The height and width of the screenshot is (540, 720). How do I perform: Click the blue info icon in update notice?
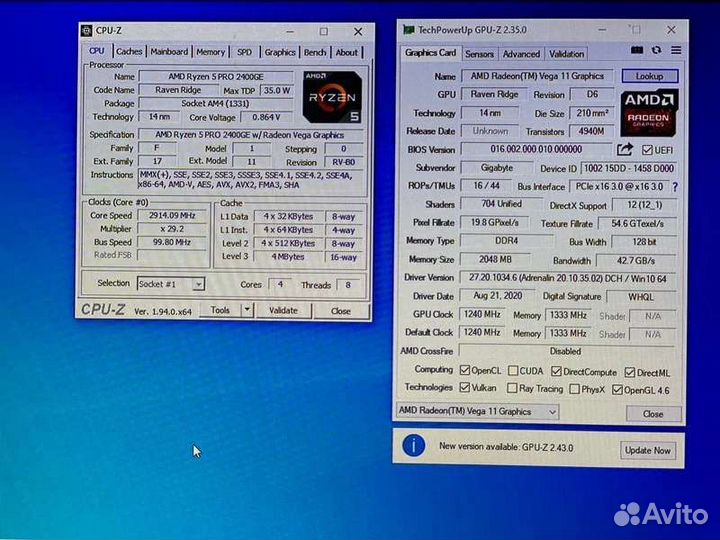[x=414, y=445]
